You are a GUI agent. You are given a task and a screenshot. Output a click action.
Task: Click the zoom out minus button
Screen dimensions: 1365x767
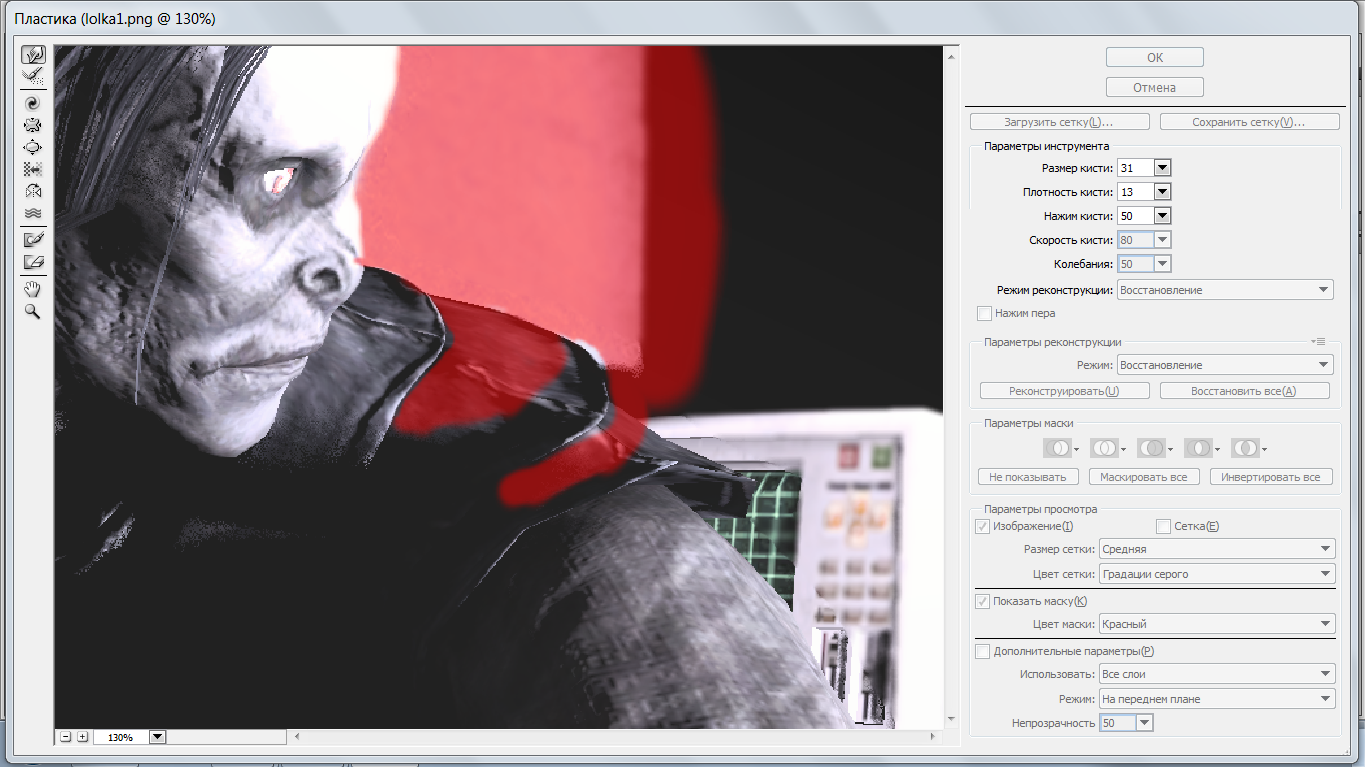click(66, 737)
